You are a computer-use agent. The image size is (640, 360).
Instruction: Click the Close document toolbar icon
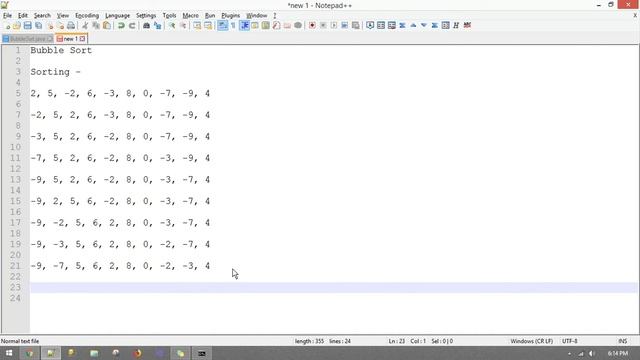coord(50,26)
